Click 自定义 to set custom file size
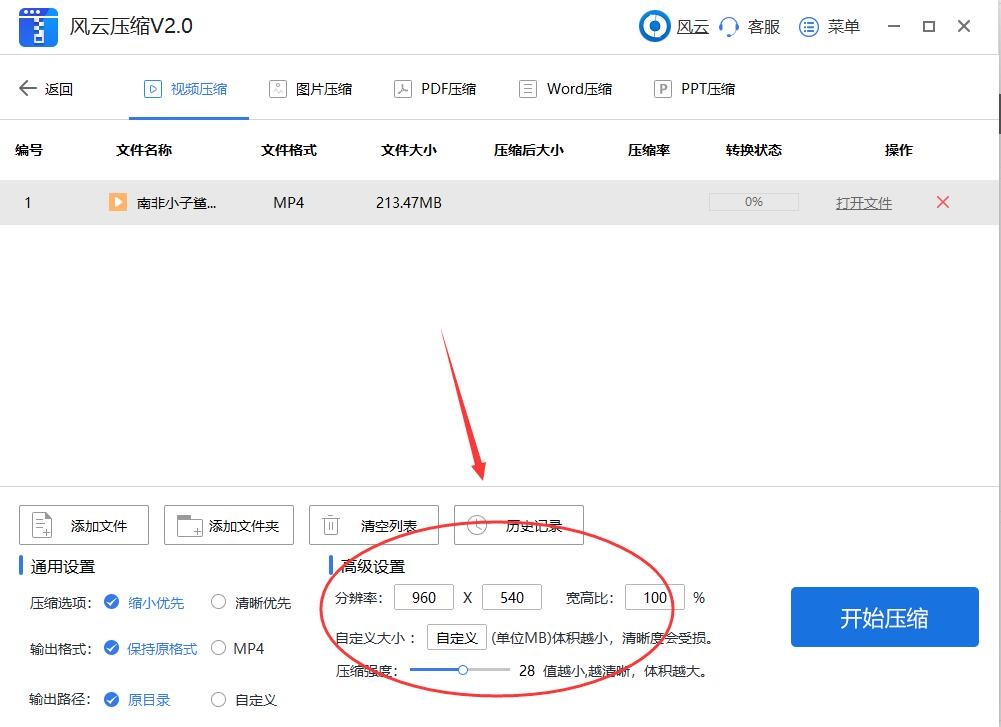The image size is (1001, 727). [x=456, y=637]
